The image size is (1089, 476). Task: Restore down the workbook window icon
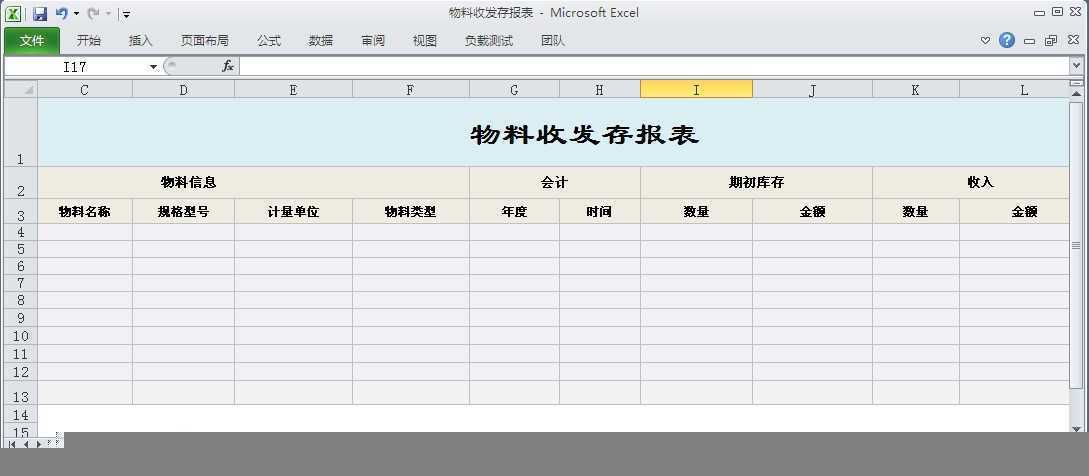coord(1051,41)
